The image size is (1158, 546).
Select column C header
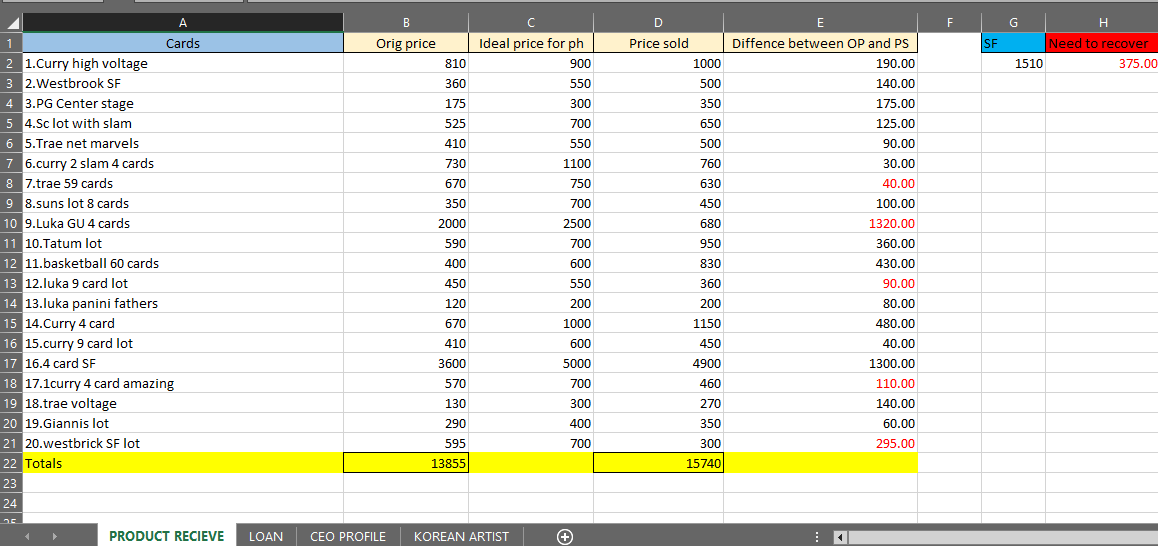point(531,23)
